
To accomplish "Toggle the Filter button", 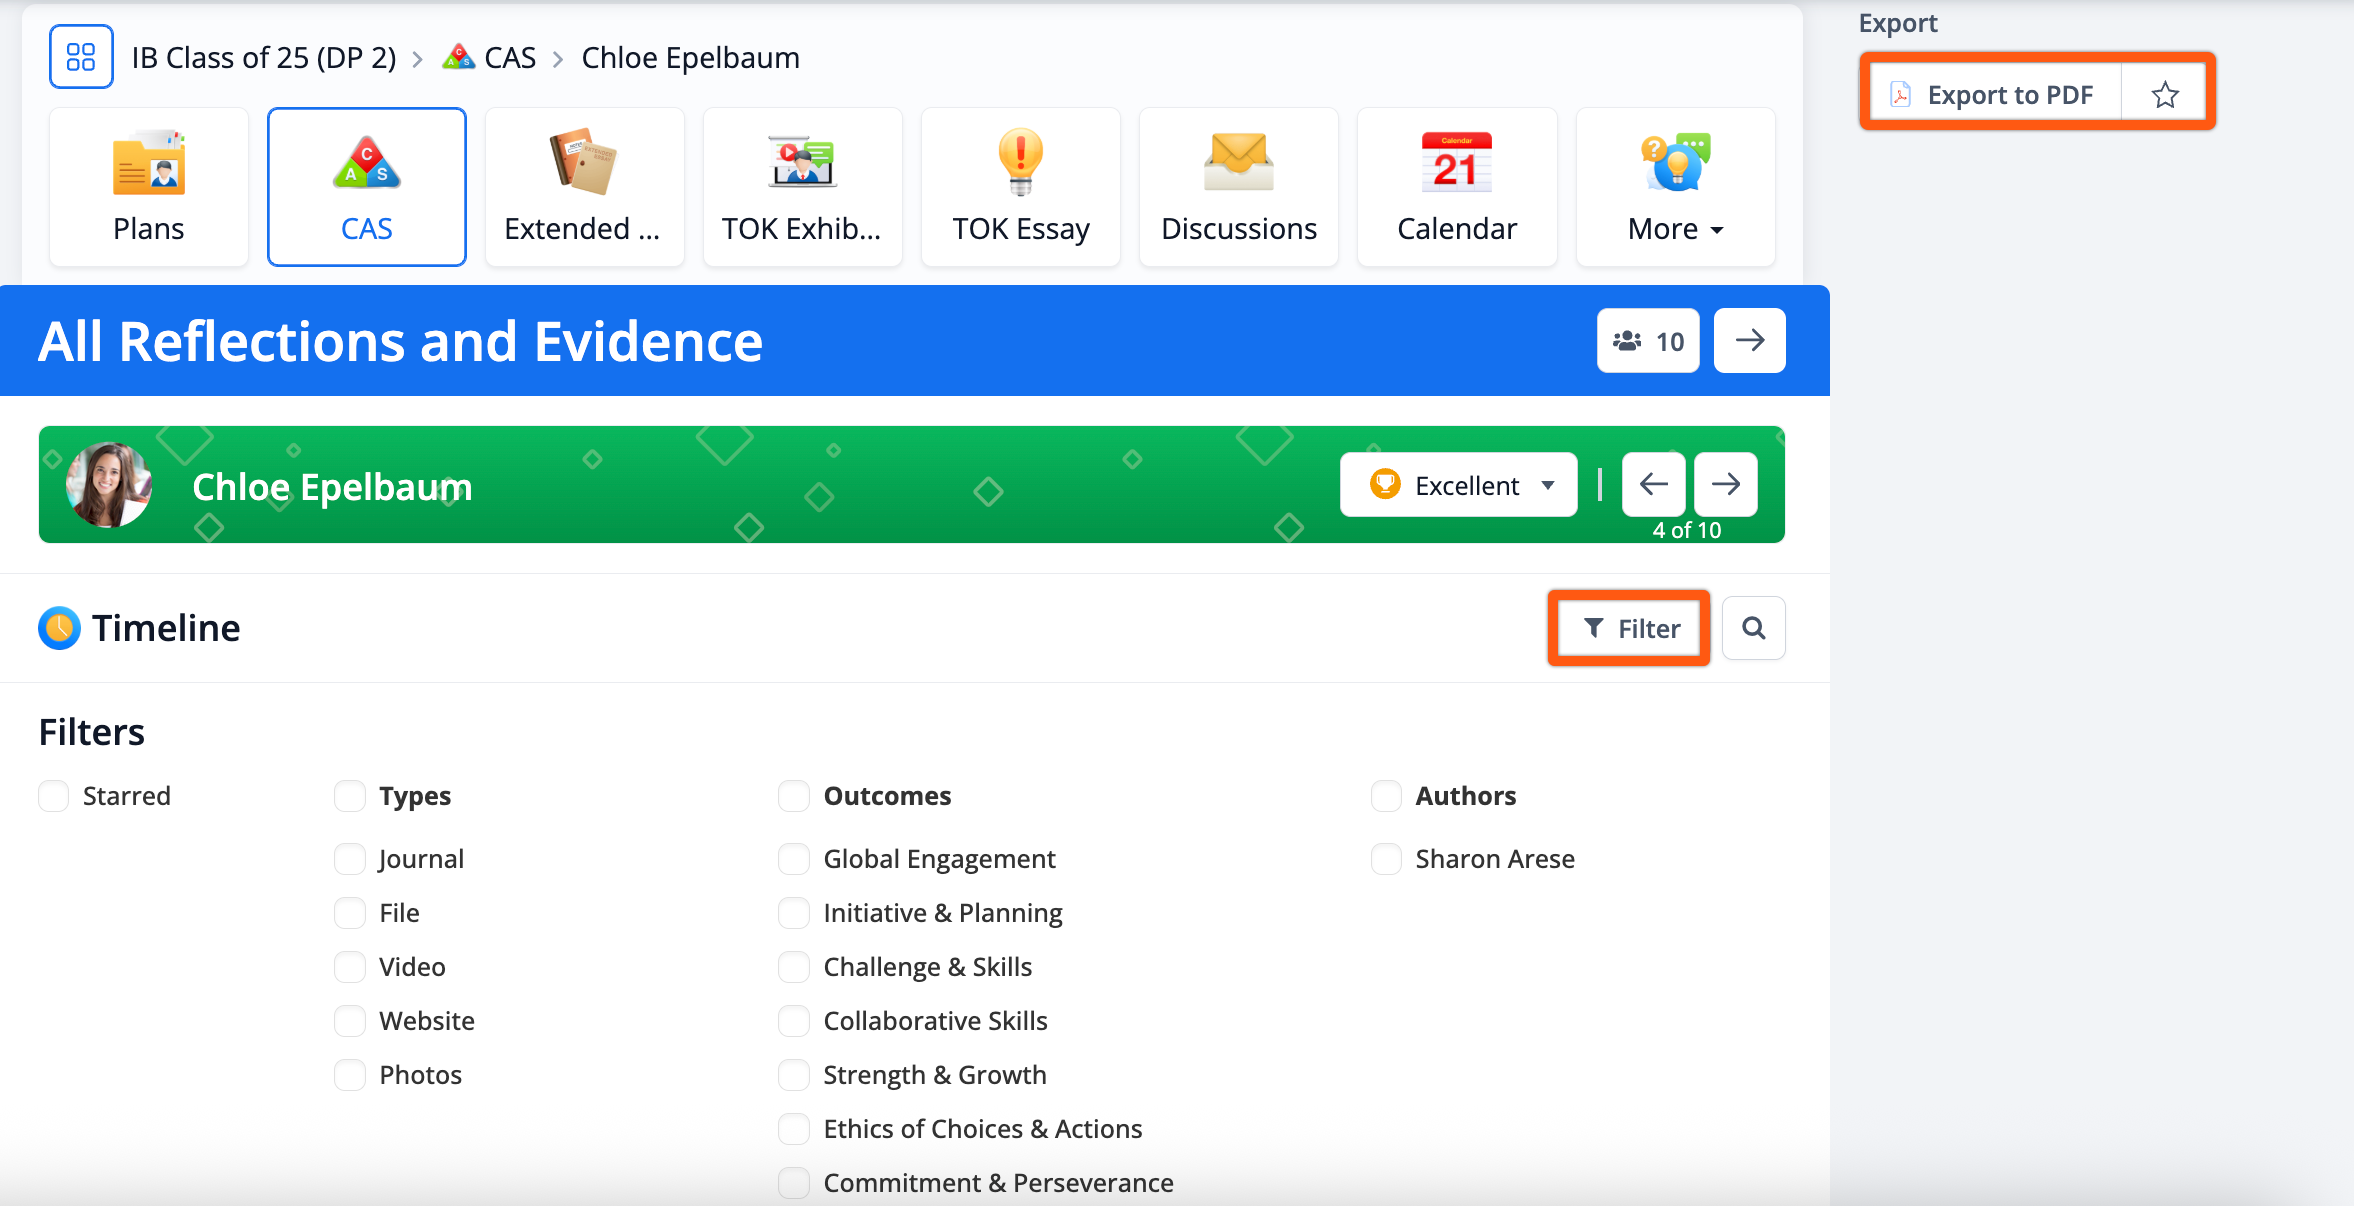I will coord(1629,628).
